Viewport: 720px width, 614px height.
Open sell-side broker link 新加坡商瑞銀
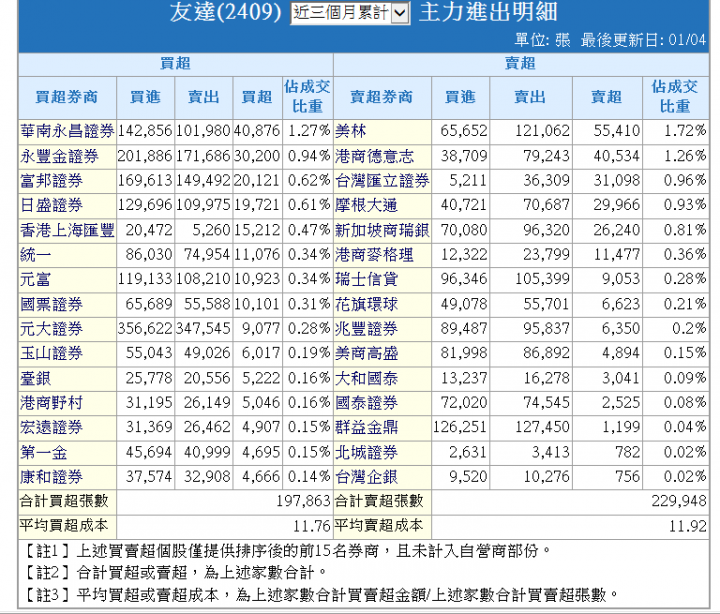click(382, 230)
